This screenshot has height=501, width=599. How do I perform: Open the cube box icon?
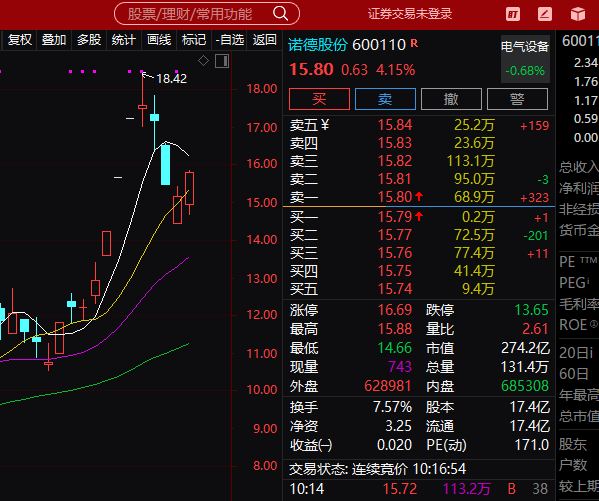[x=578, y=15]
